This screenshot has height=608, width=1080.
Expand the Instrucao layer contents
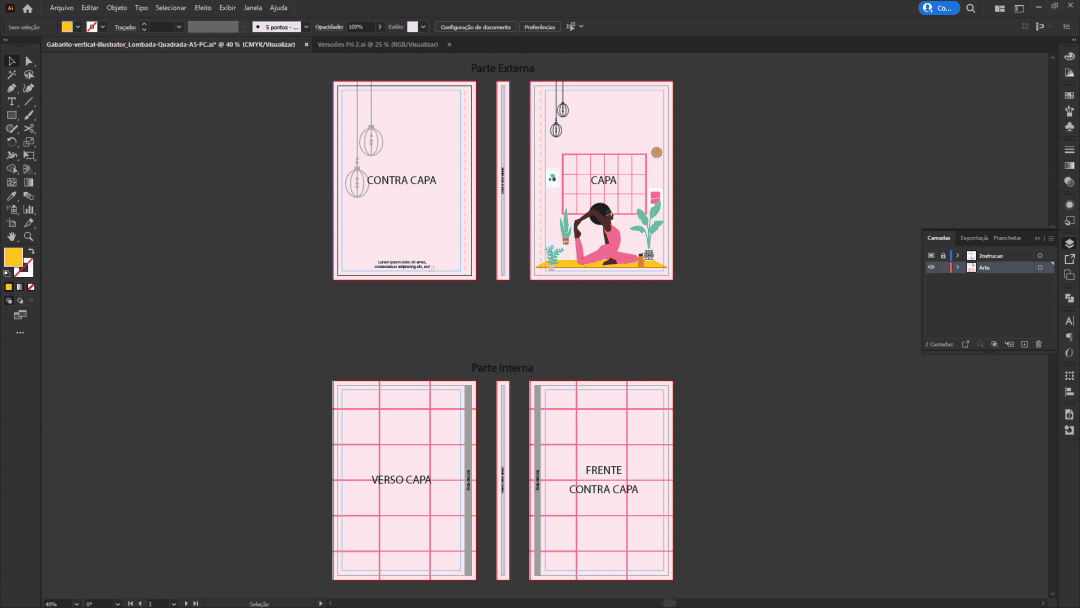[958, 256]
